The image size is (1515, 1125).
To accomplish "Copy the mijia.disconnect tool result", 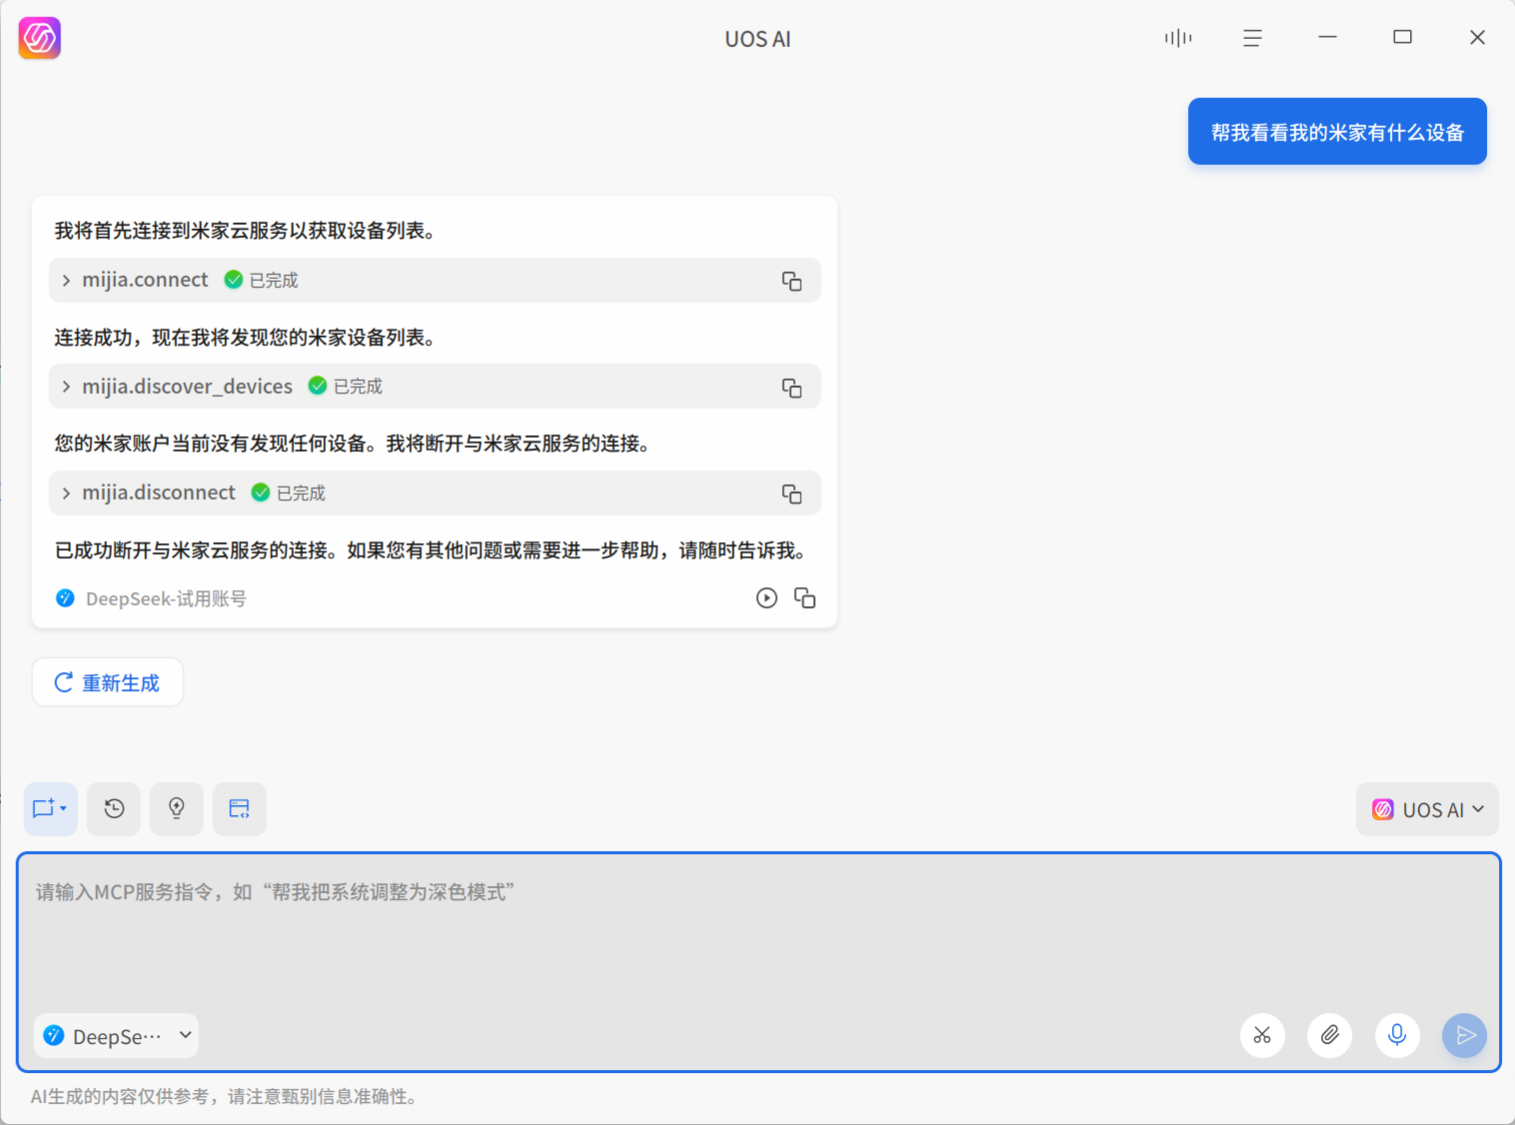I will 792,494.
